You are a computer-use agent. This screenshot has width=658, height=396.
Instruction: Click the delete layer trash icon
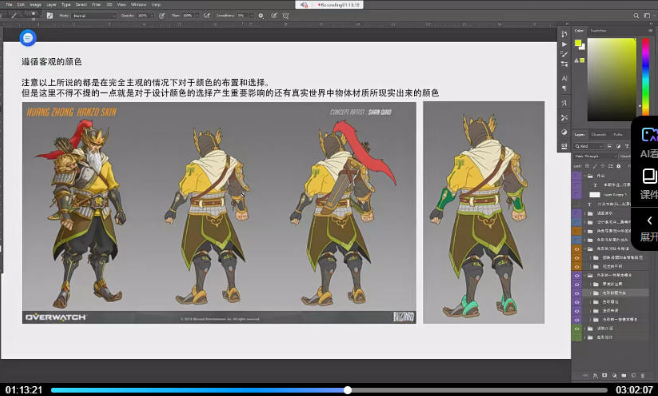point(643,375)
